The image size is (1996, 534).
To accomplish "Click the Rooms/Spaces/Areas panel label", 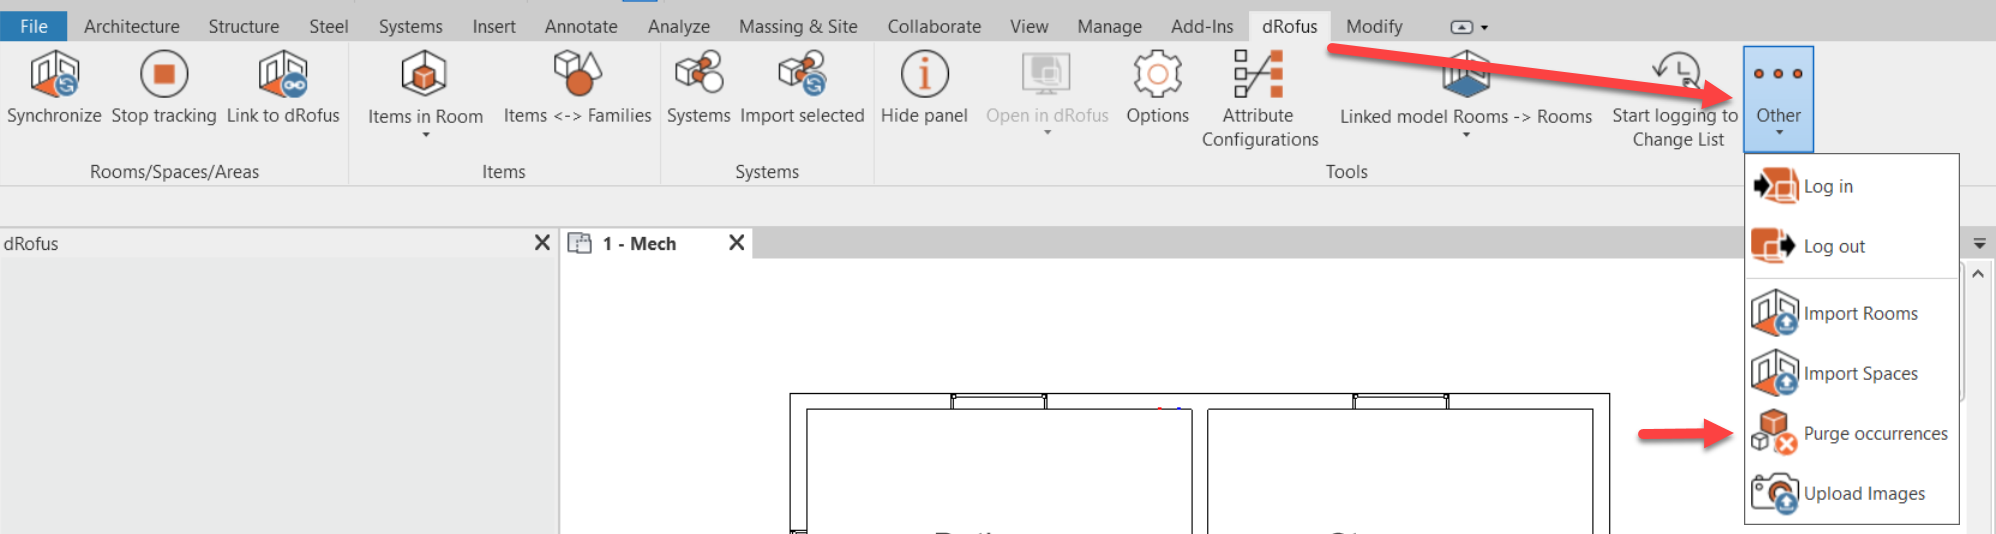I will pyautogui.click(x=174, y=172).
